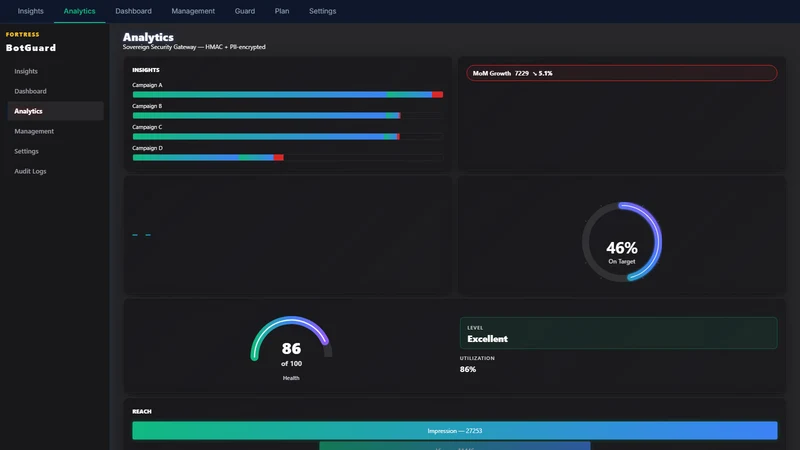
Task: Click the Campaign A label
Action: [x=147, y=85]
